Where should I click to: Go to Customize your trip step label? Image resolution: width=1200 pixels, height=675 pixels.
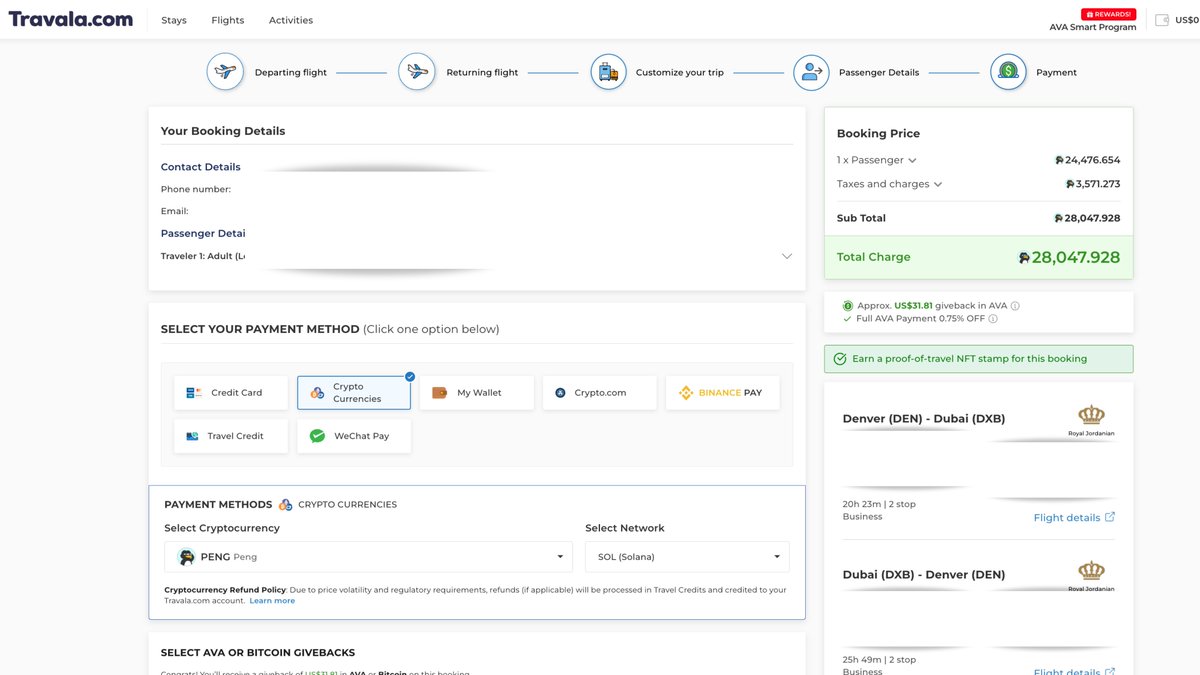tap(680, 73)
